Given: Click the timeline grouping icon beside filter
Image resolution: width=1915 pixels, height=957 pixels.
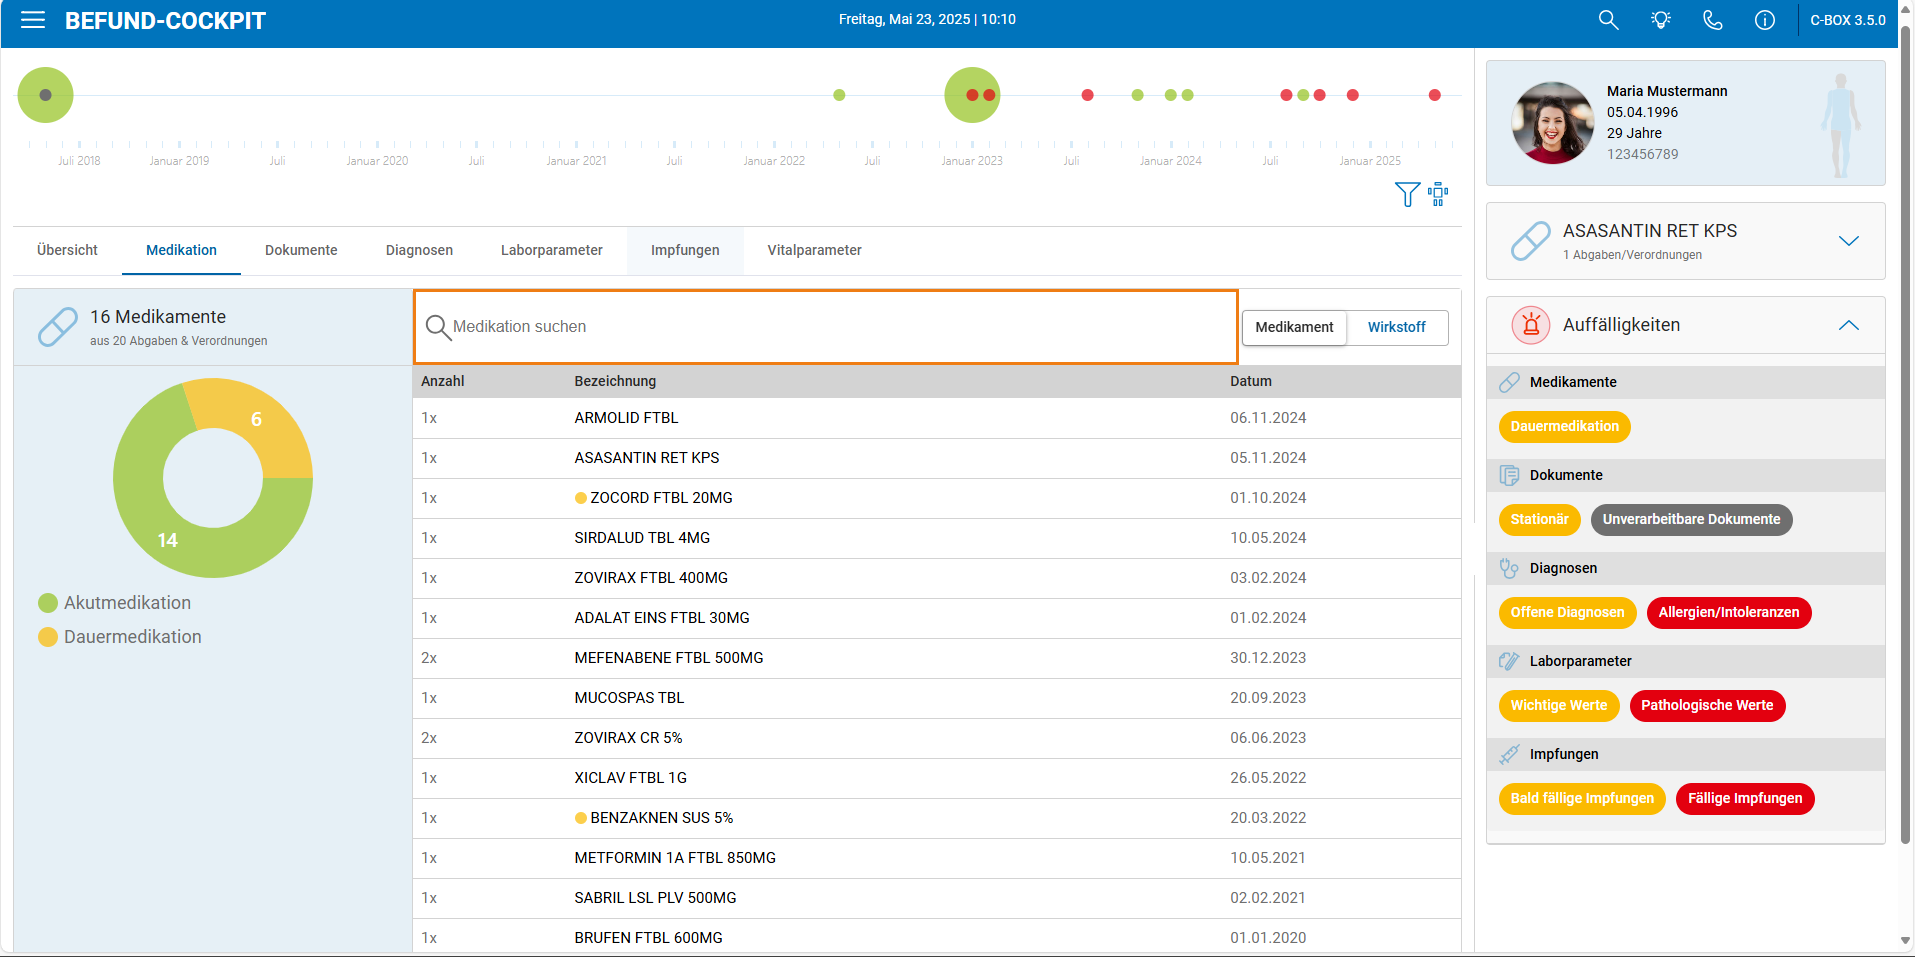Looking at the screenshot, I should pyautogui.click(x=1438, y=194).
